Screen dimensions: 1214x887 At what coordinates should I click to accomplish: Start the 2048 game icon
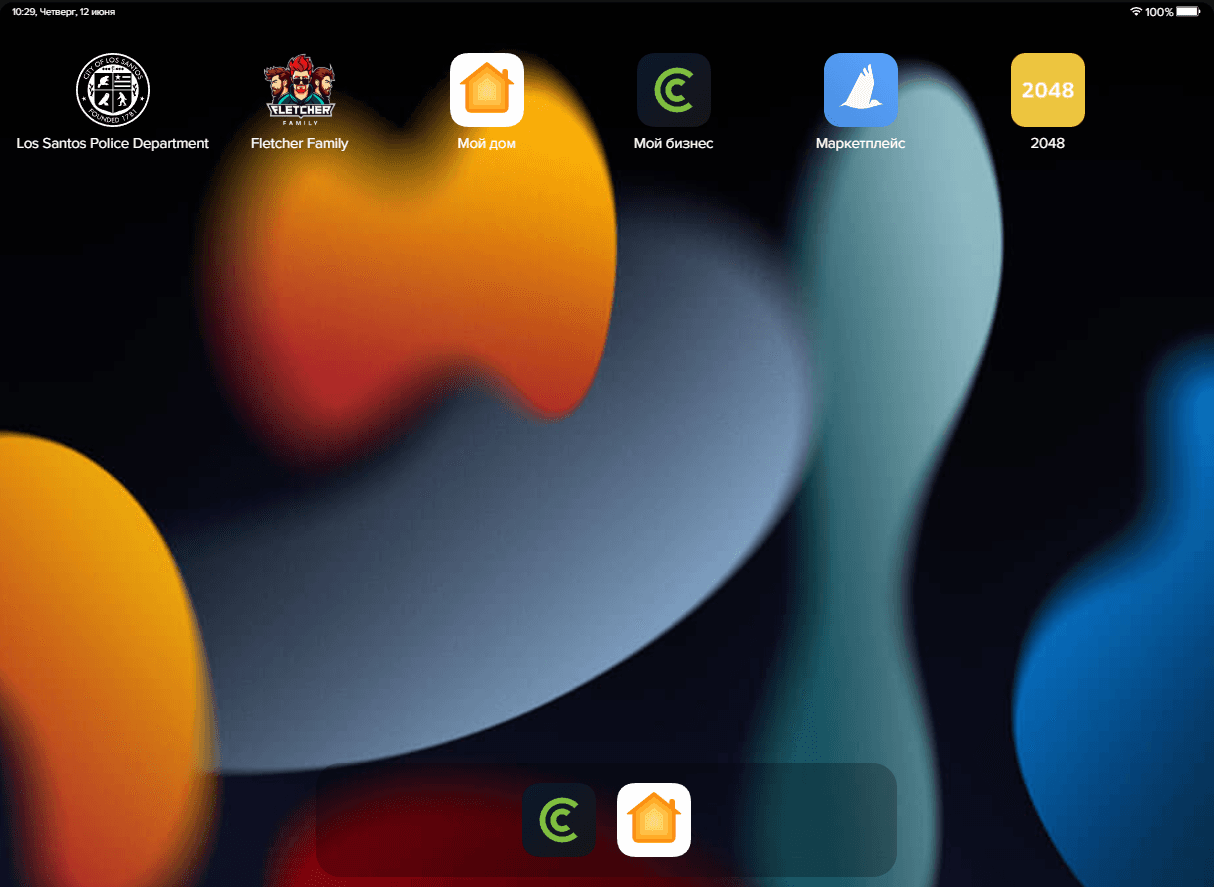(1047, 90)
